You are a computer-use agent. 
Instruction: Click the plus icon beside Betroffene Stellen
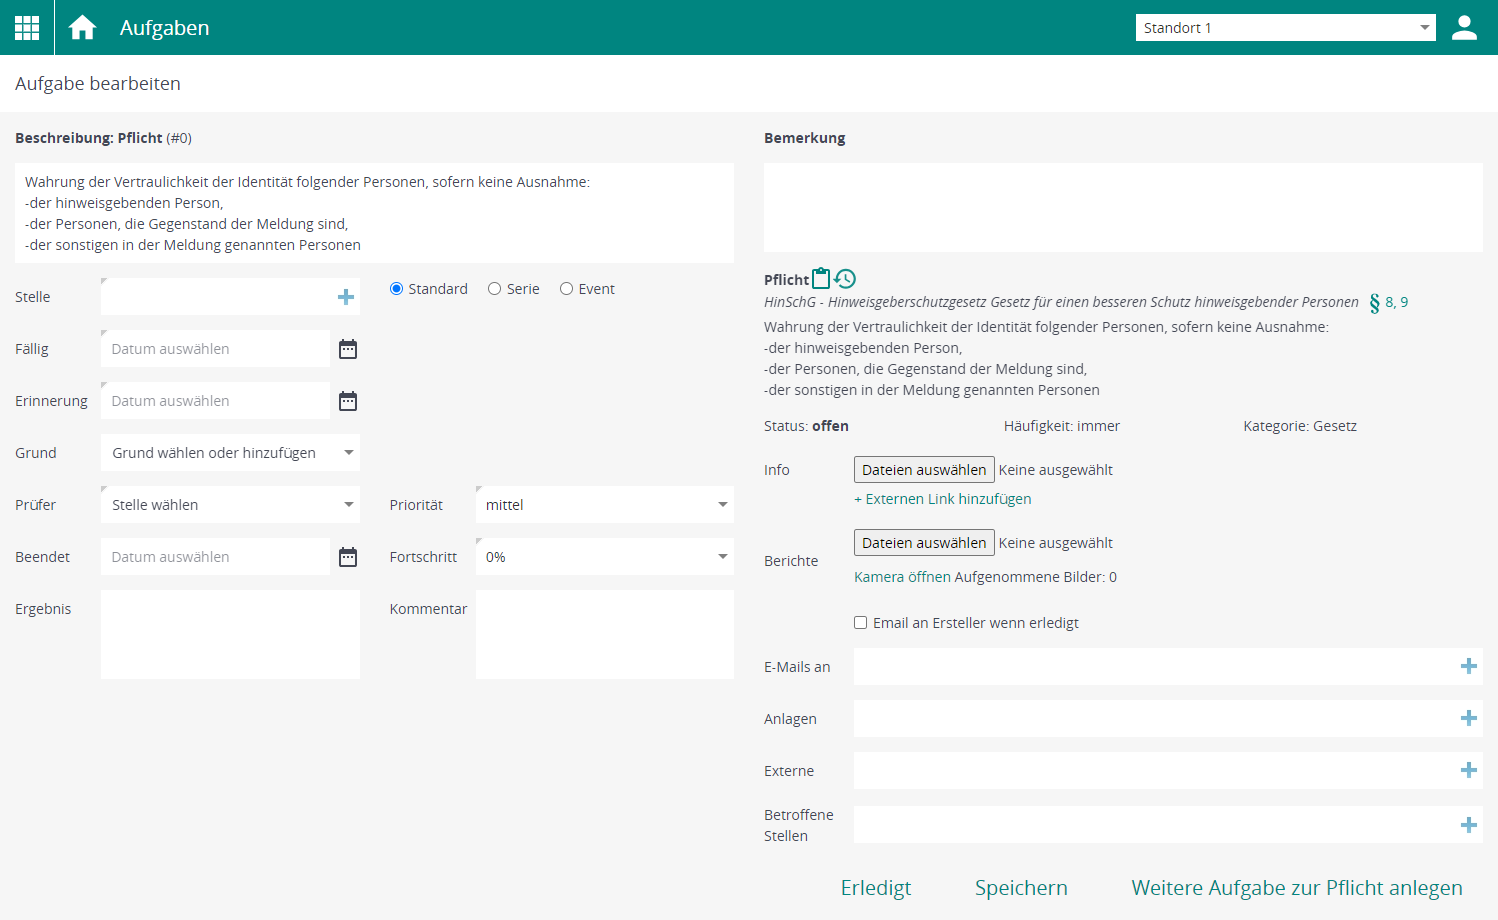[1469, 825]
